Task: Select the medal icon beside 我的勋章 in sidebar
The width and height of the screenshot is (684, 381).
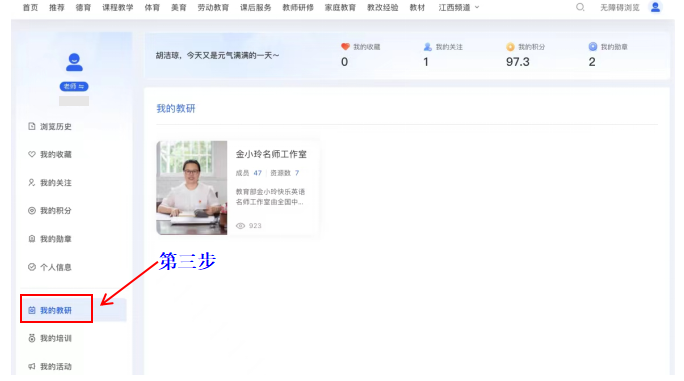Action: tap(31, 239)
